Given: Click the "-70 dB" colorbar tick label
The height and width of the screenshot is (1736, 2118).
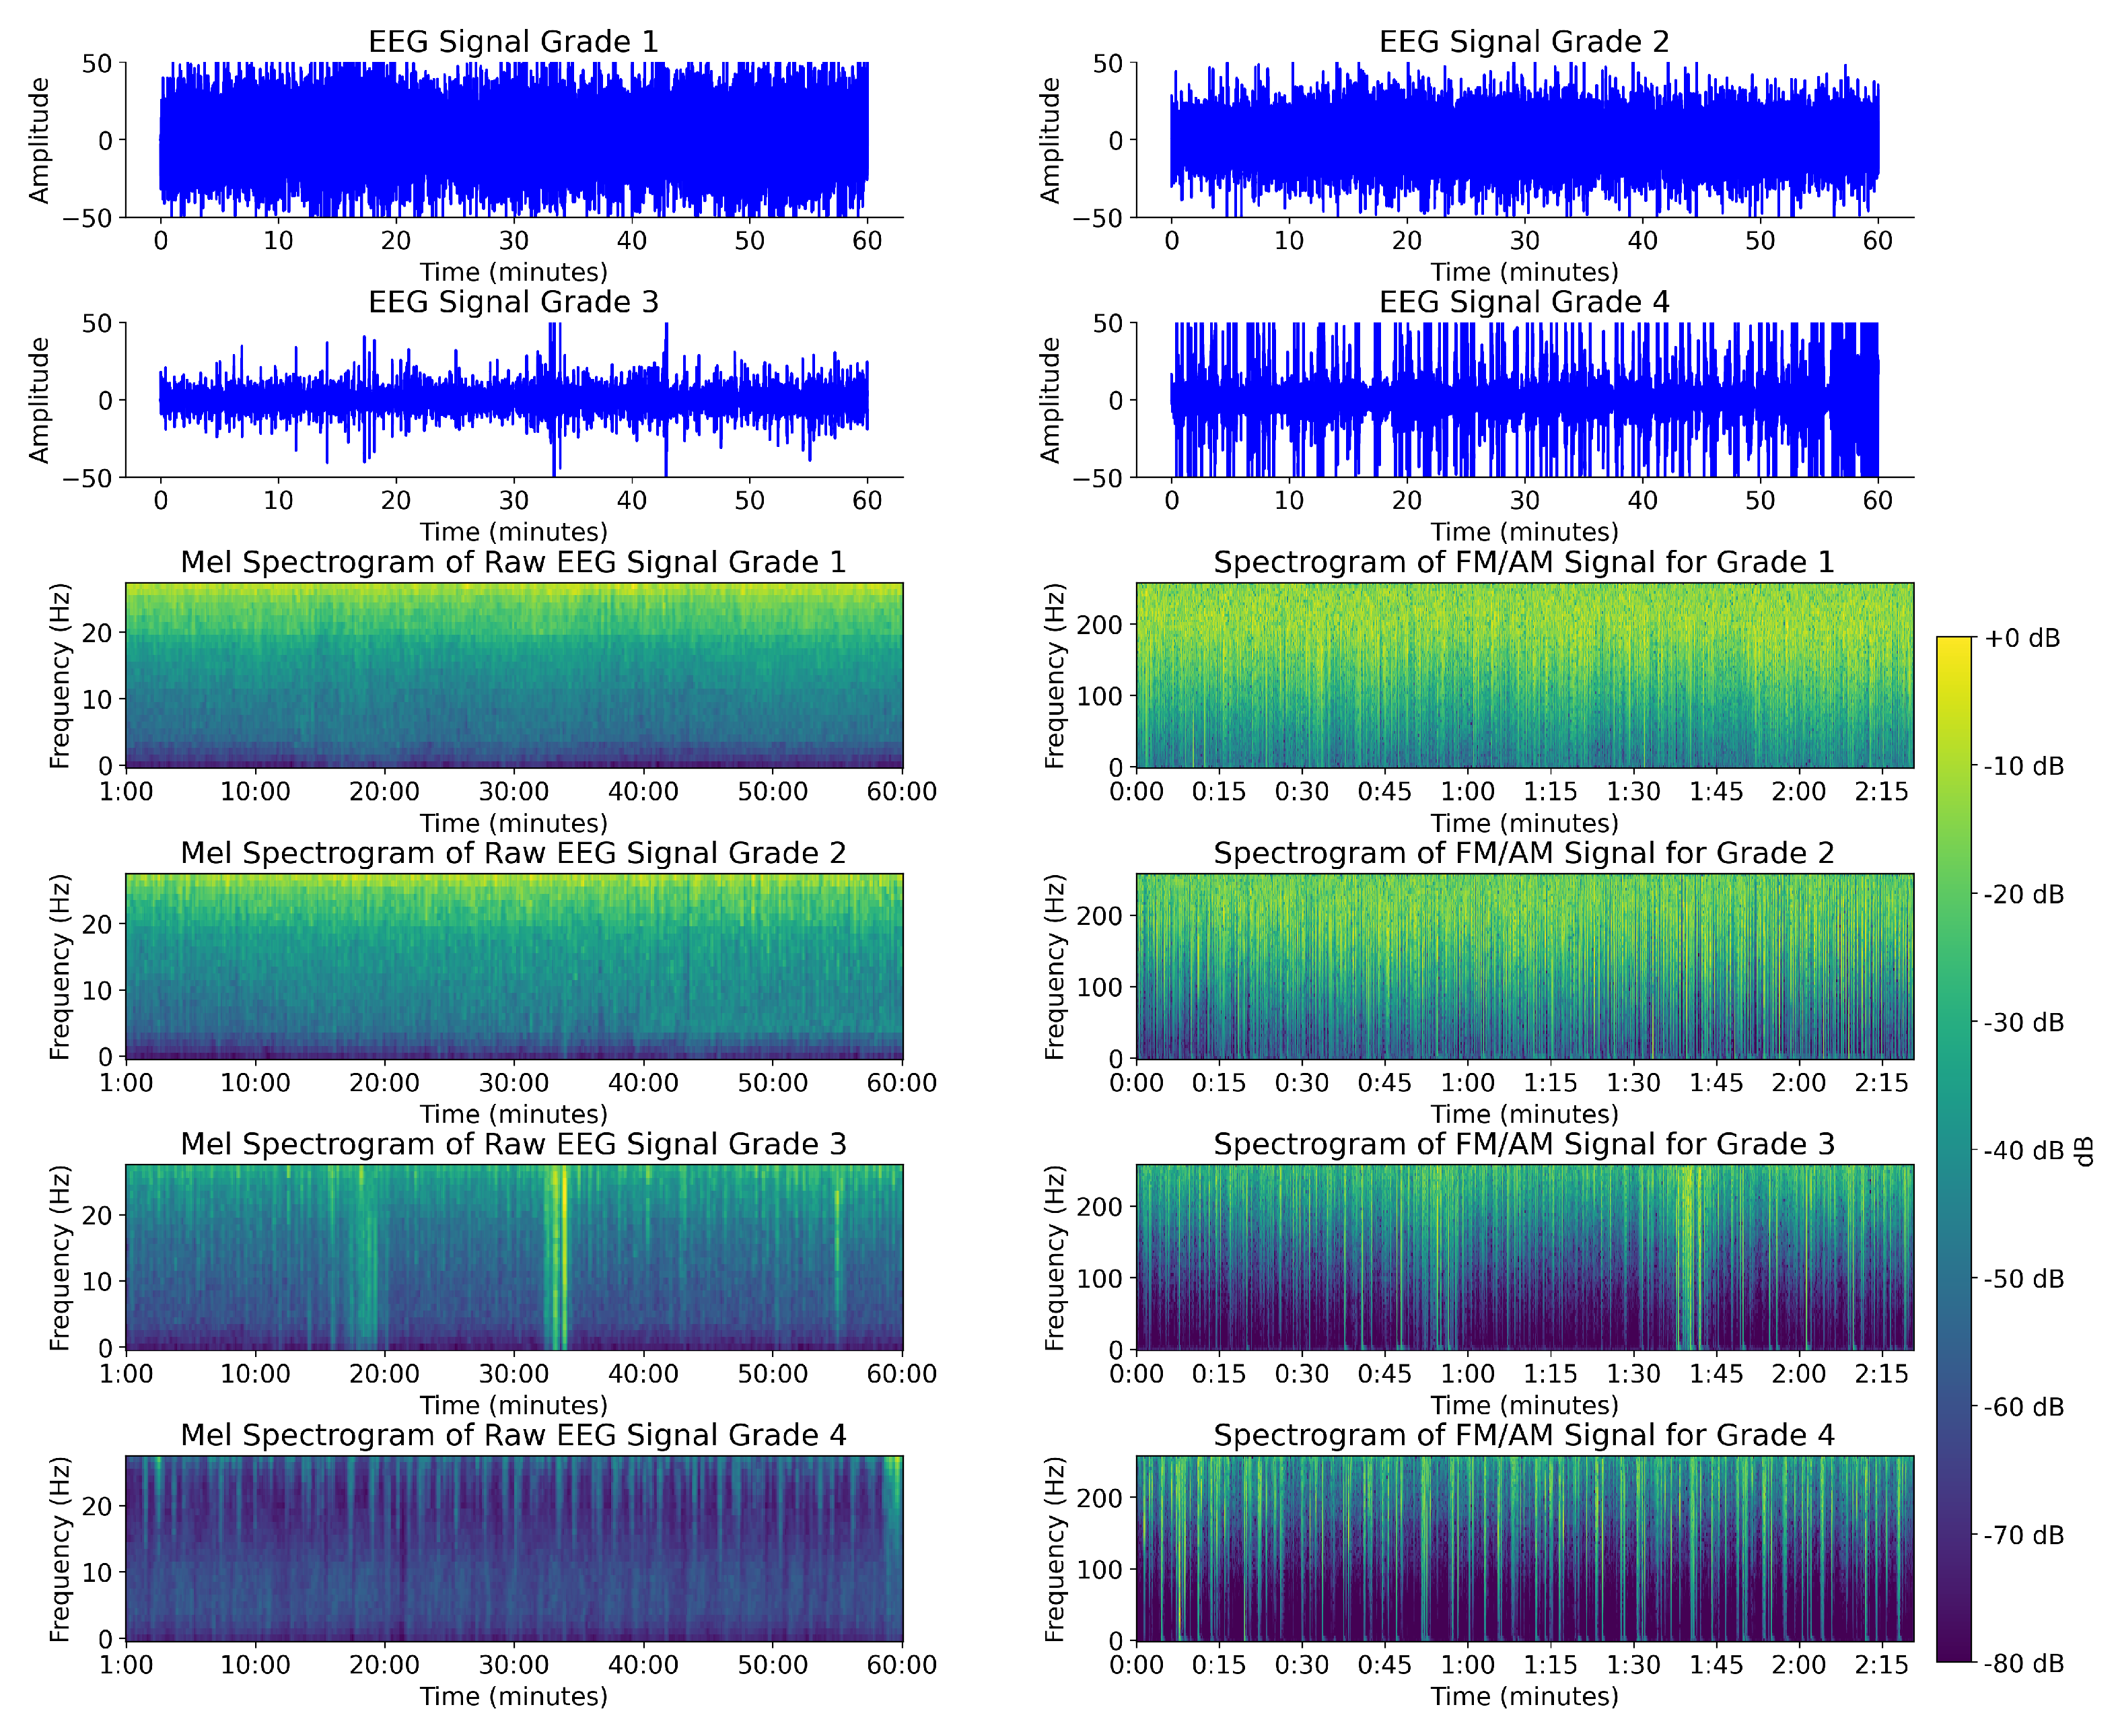Looking at the screenshot, I should click(2024, 1535).
